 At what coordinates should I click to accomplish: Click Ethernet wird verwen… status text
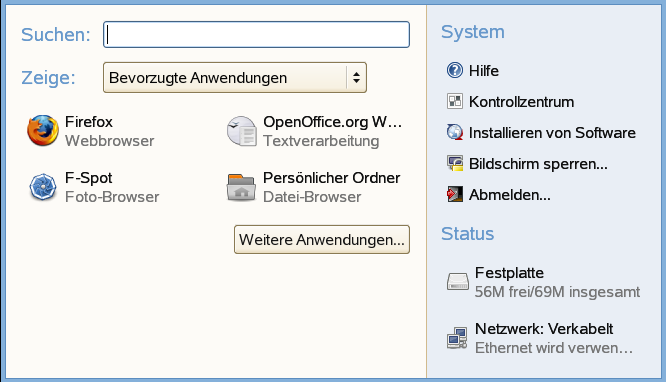554,348
